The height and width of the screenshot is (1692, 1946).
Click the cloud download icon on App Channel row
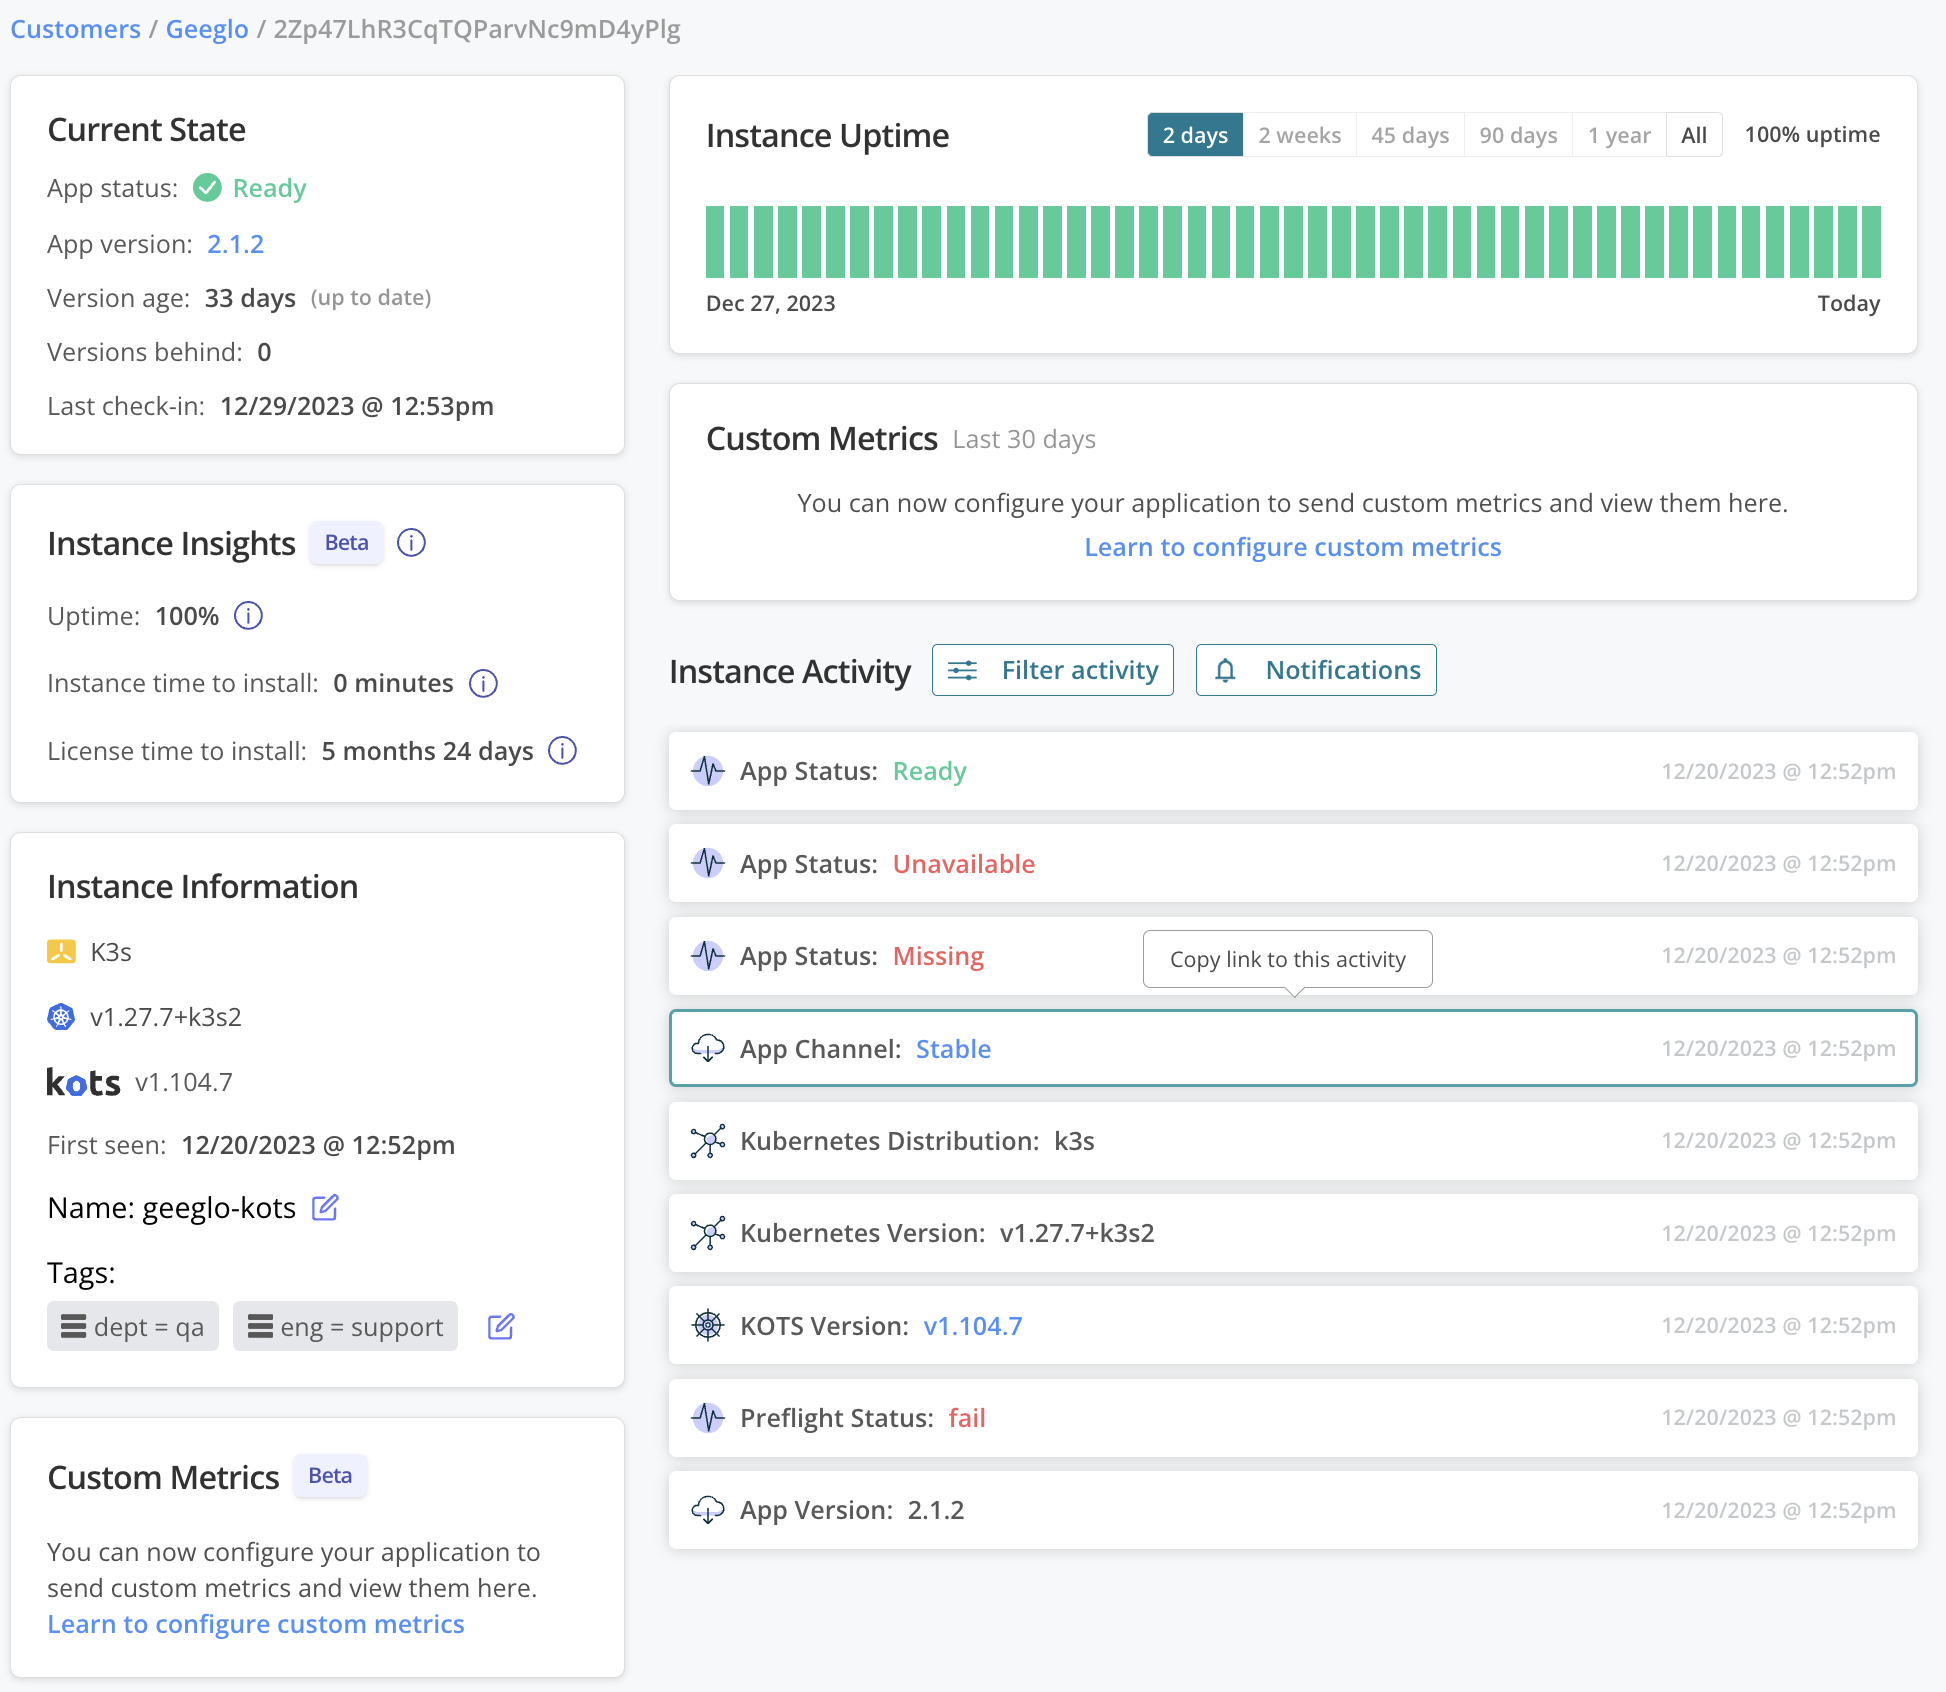click(708, 1048)
